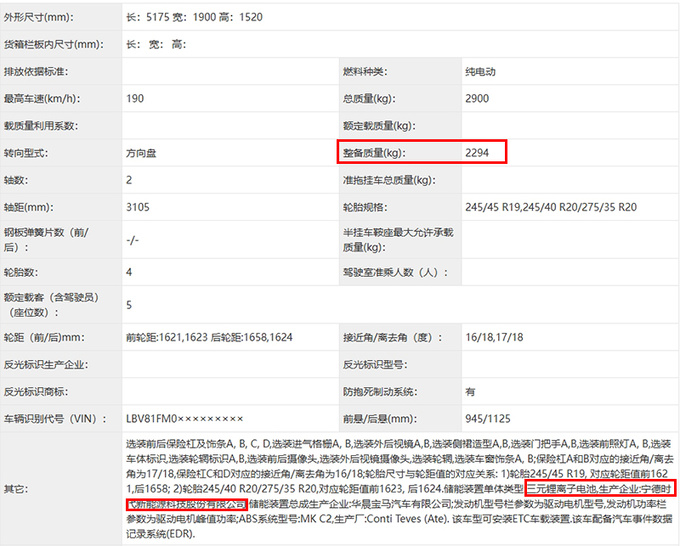Select the seating capacity value 5

[x=129, y=305]
